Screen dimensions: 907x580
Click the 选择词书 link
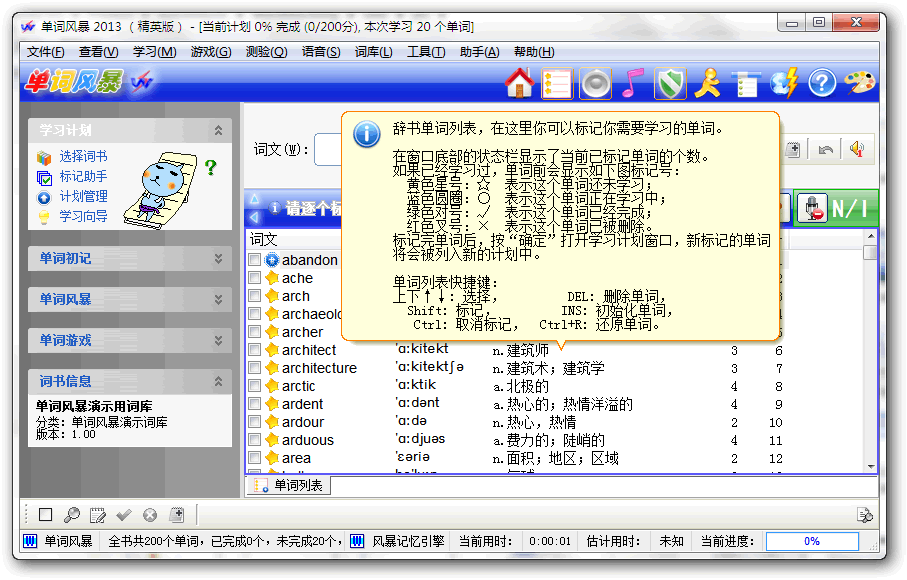(83, 157)
